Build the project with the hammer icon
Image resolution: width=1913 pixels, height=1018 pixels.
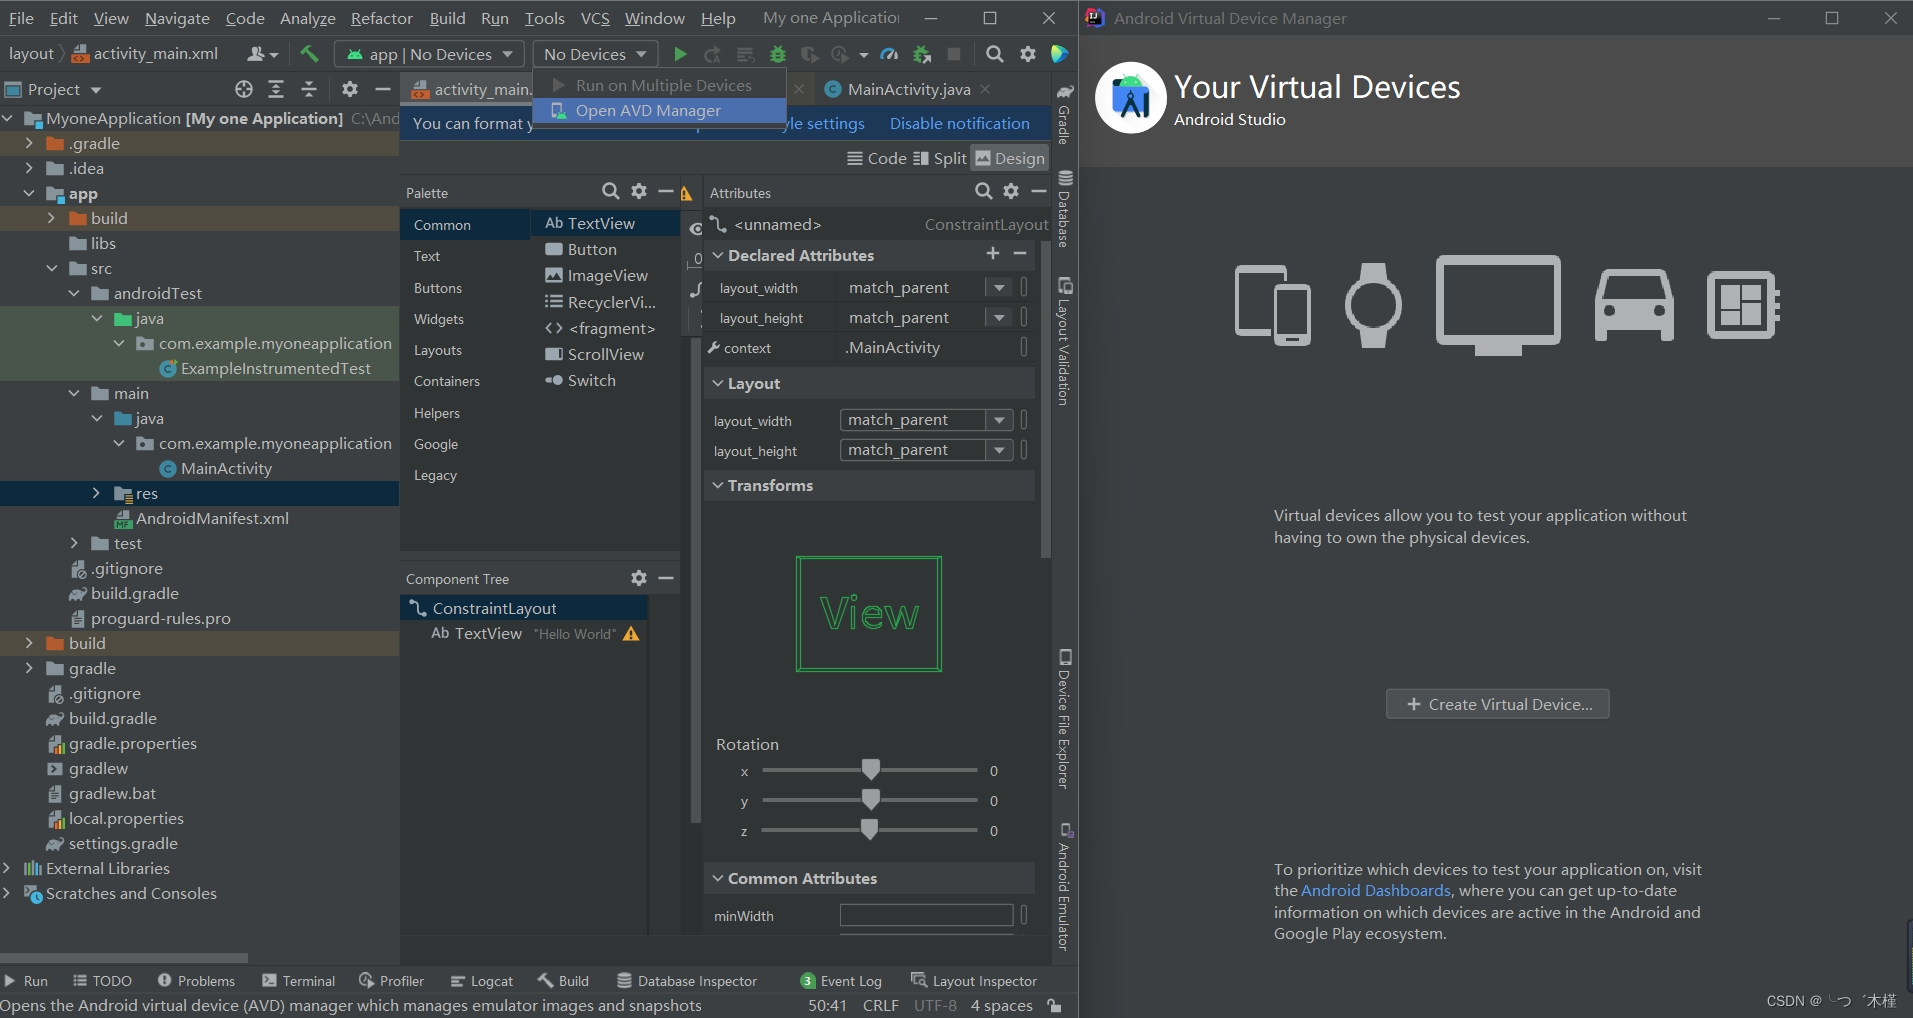[310, 54]
